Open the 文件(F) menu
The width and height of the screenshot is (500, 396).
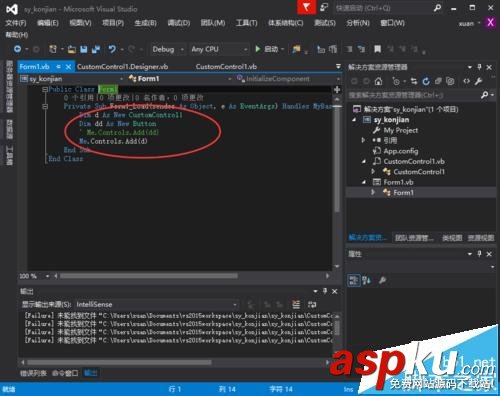pos(16,23)
